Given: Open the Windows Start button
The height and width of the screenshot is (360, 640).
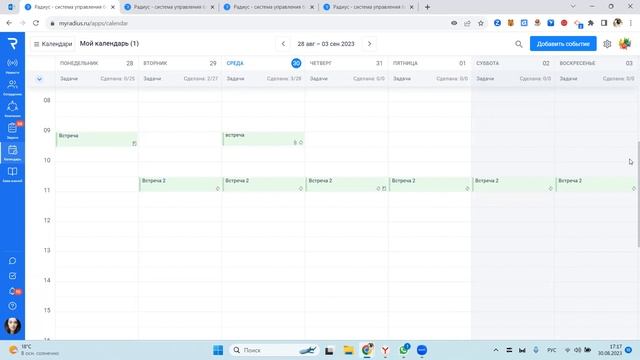Looking at the screenshot, I should pos(218,350).
